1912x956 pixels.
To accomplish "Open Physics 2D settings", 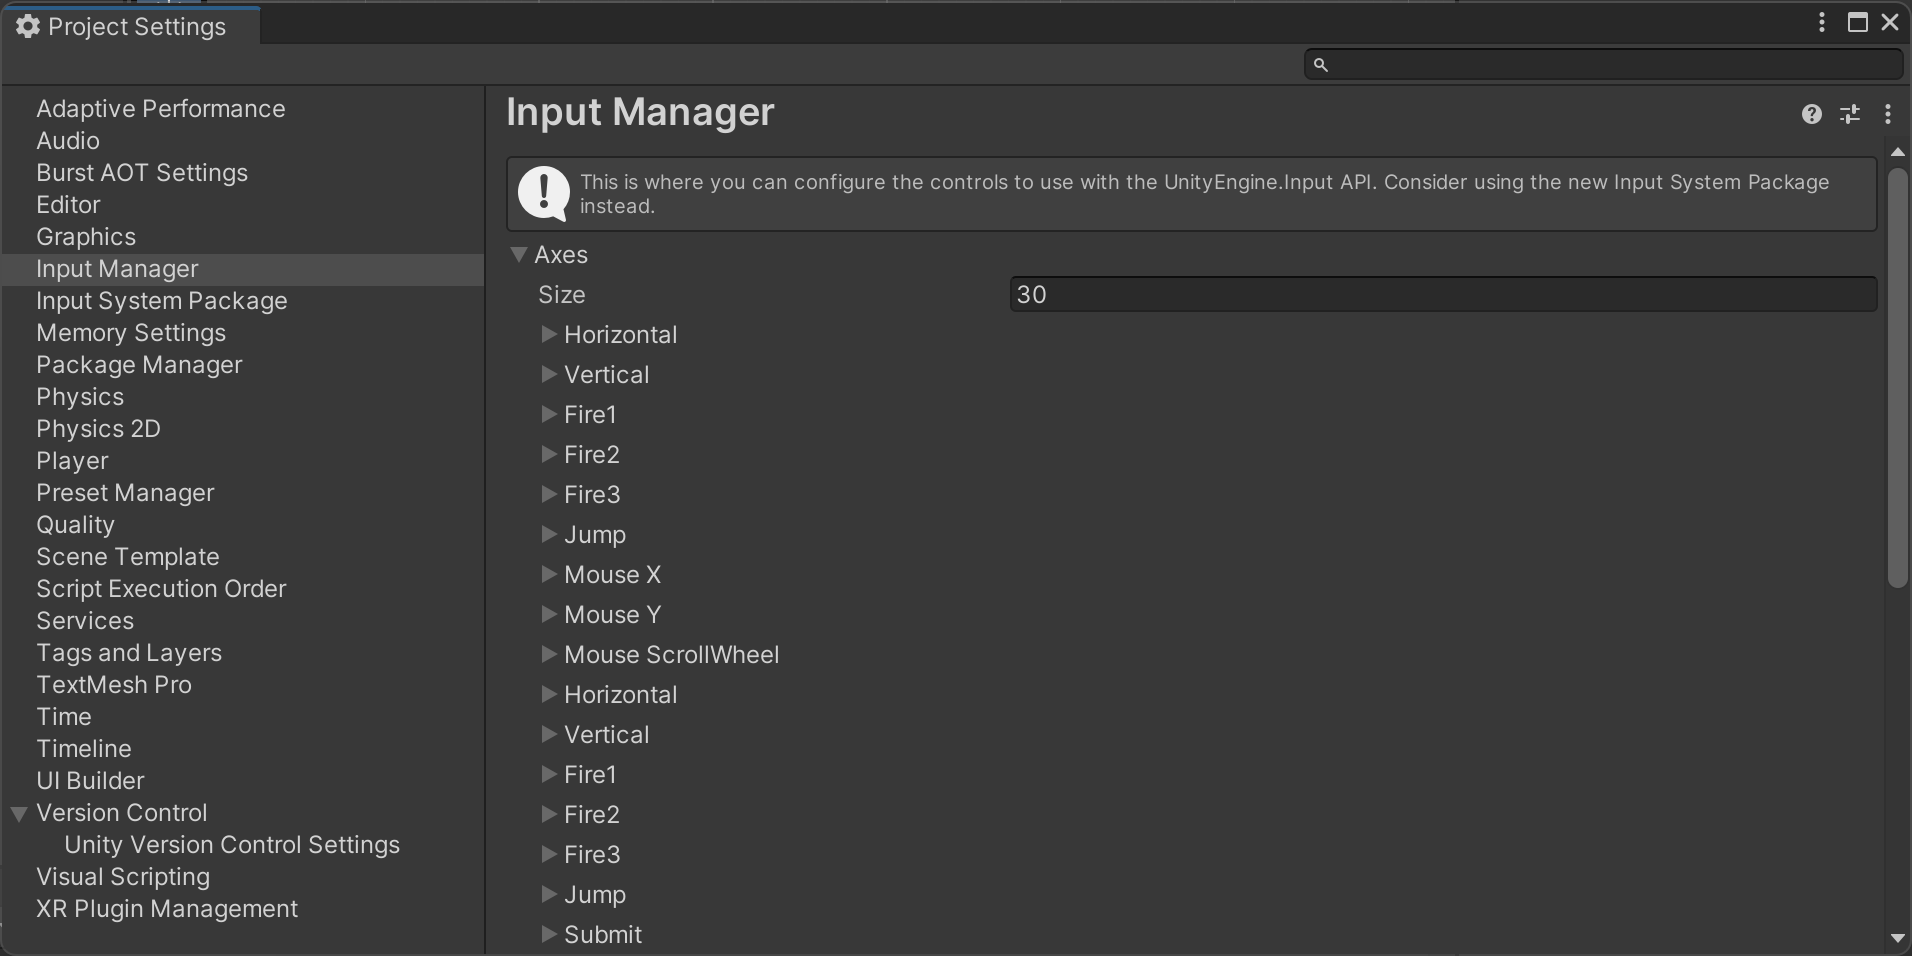I will coord(98,428).
